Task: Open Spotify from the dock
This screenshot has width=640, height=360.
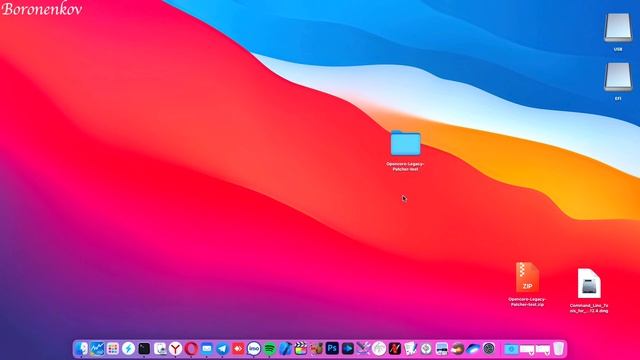Action: click(269, 349)
